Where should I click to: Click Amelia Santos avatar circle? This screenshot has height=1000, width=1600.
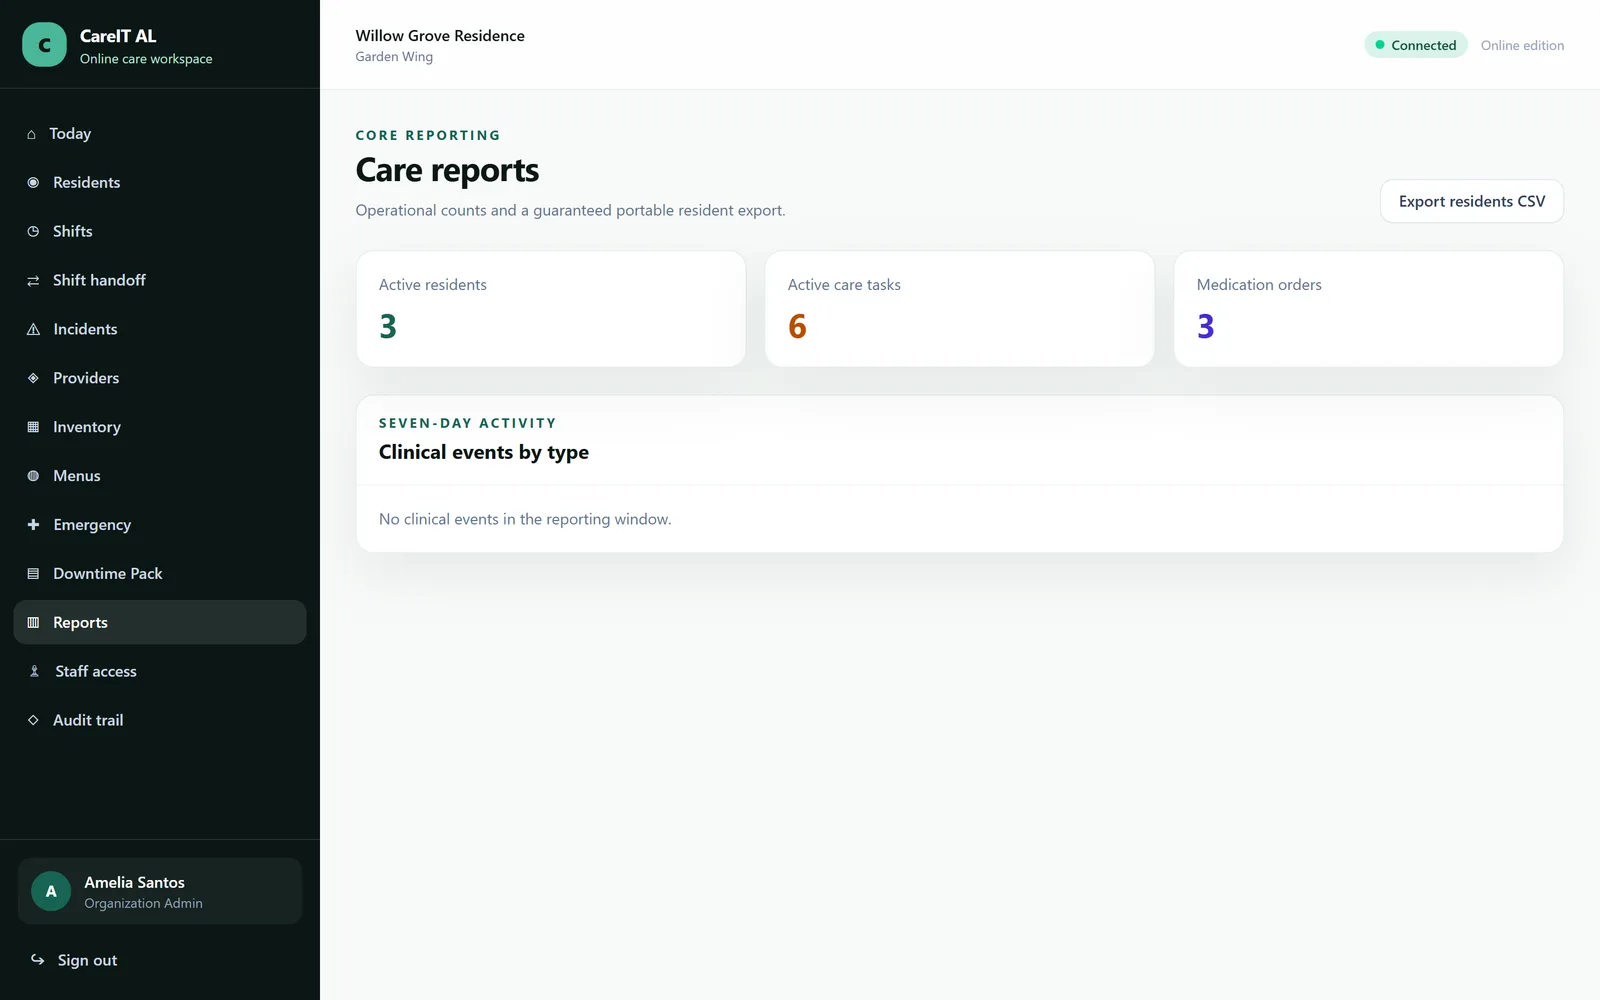(x=51, y=892)
